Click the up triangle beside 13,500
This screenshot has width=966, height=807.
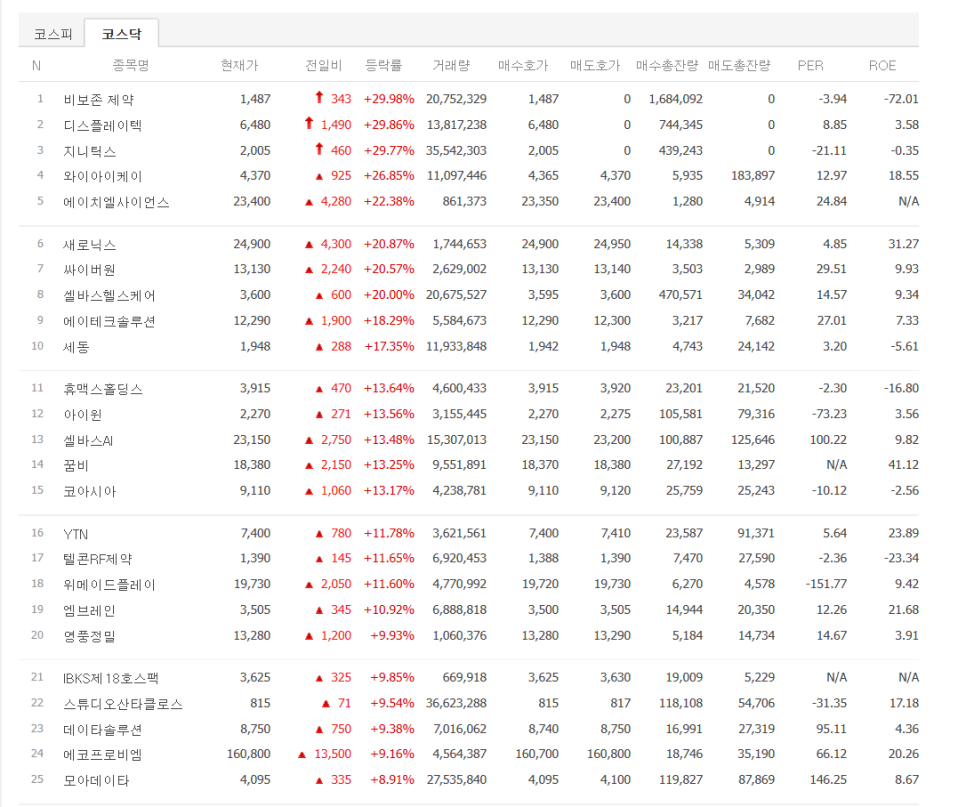pyautogui.click(x=302, y=755)
